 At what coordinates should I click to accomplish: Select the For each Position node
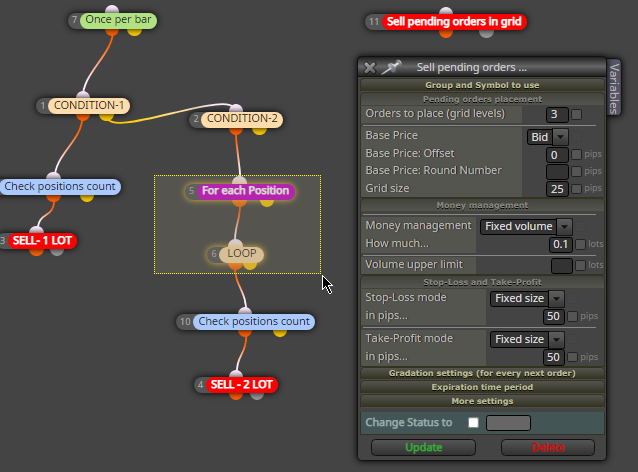click(245, 190)
